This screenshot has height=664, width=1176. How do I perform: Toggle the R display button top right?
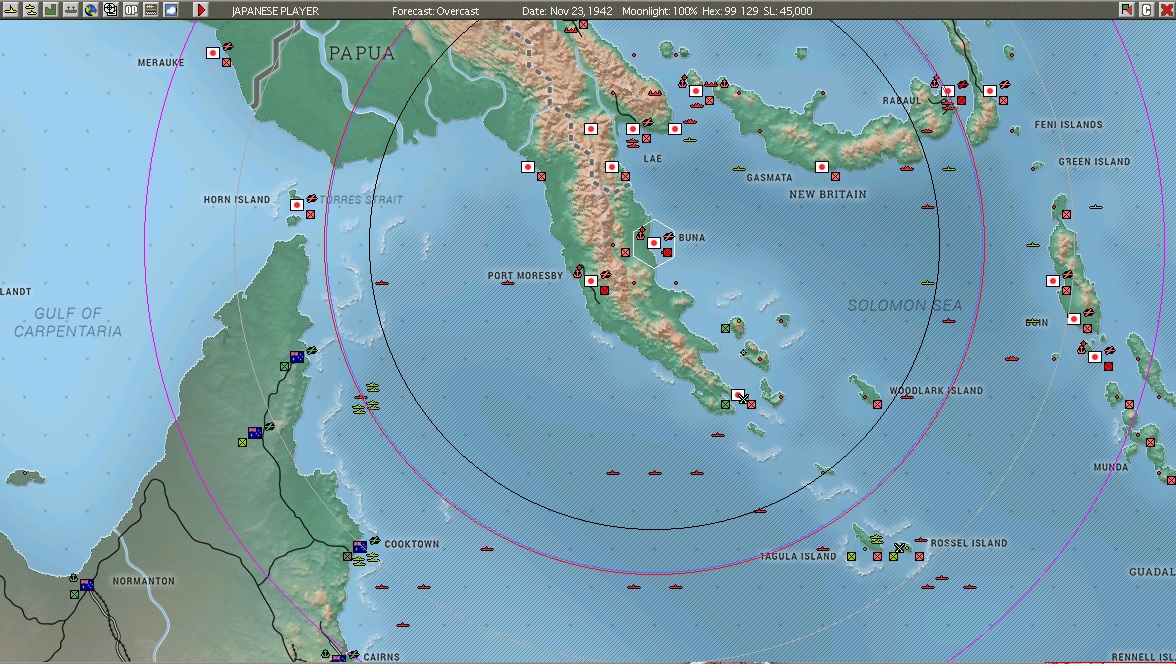(x=1126, y=9)
